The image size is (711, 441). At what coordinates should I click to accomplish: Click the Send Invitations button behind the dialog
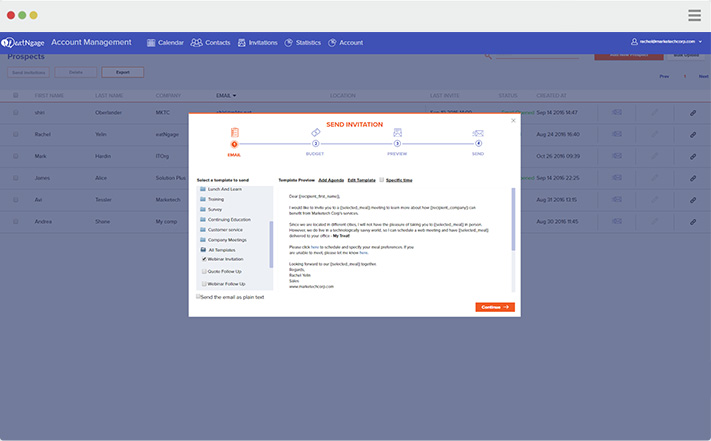coord(29,72)
